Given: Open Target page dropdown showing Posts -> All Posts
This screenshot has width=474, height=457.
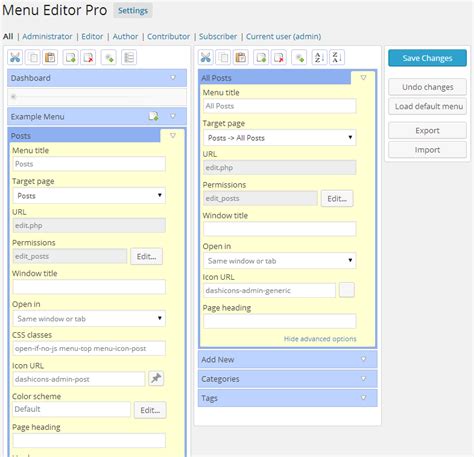Looking at the screenshot, I should click(280, 138).
